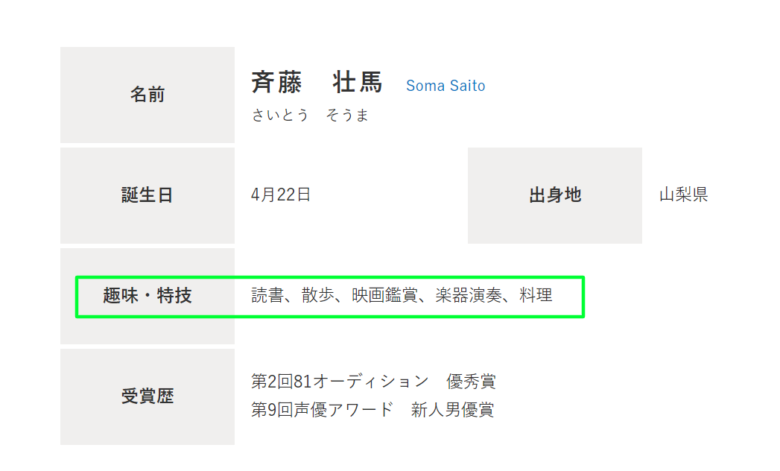Select the 斉藤 壮馬 name heading
The height and width of the screenshot is (471, 780).
point(316,82)
